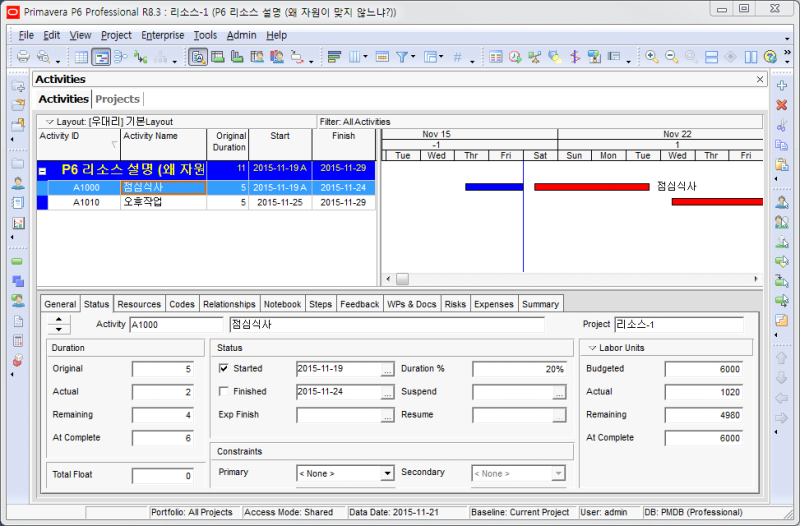Expand Layout options arrow menu
Screen dimensions: 800x526
click(x=49, y=122)
